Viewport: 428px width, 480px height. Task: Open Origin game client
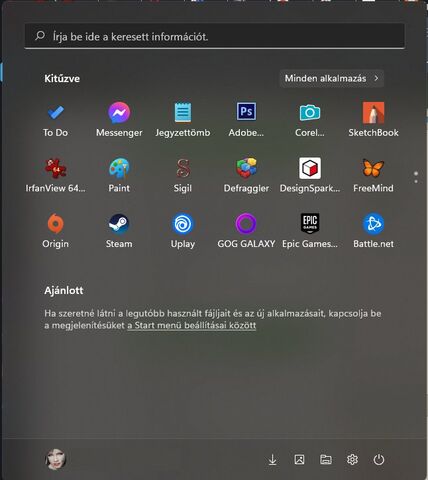pyautogui.click(x=55, y=231)
